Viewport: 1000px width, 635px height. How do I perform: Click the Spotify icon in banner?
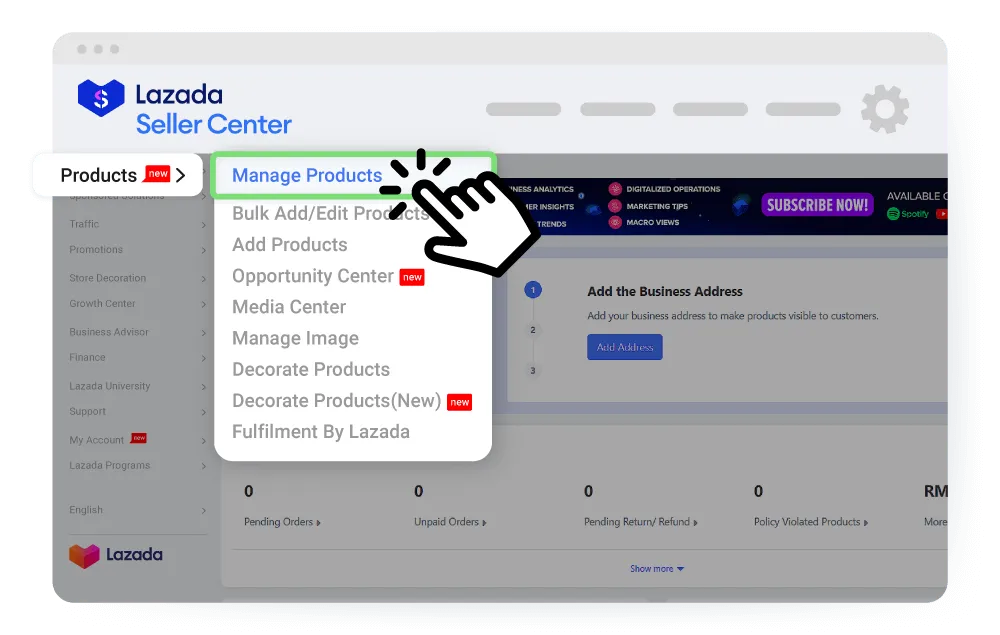[x=907, y=213]
